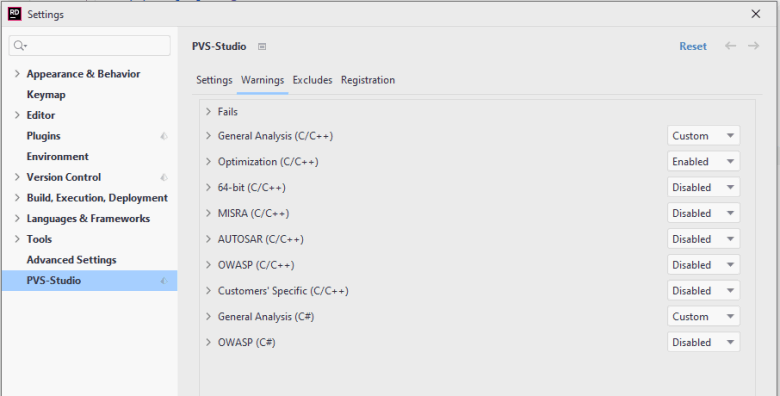Click the Settings window title text
780x396 pixels.
tap(45, 14)
